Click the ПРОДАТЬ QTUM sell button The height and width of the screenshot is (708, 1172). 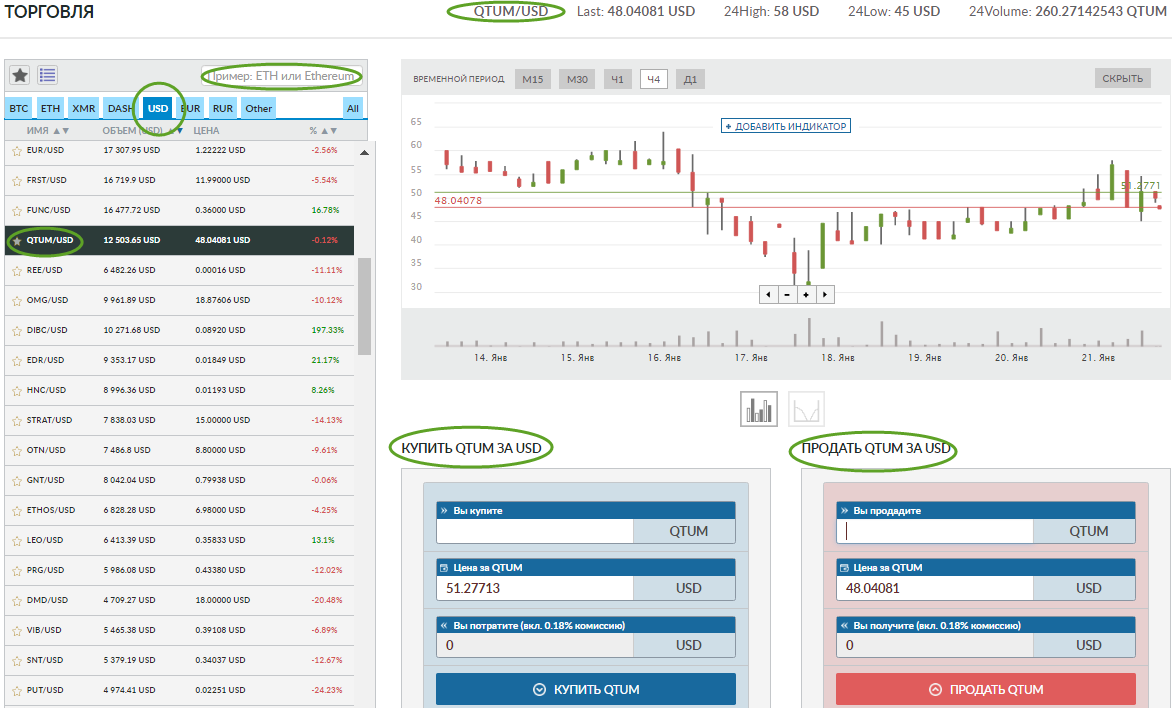[985, 689]
